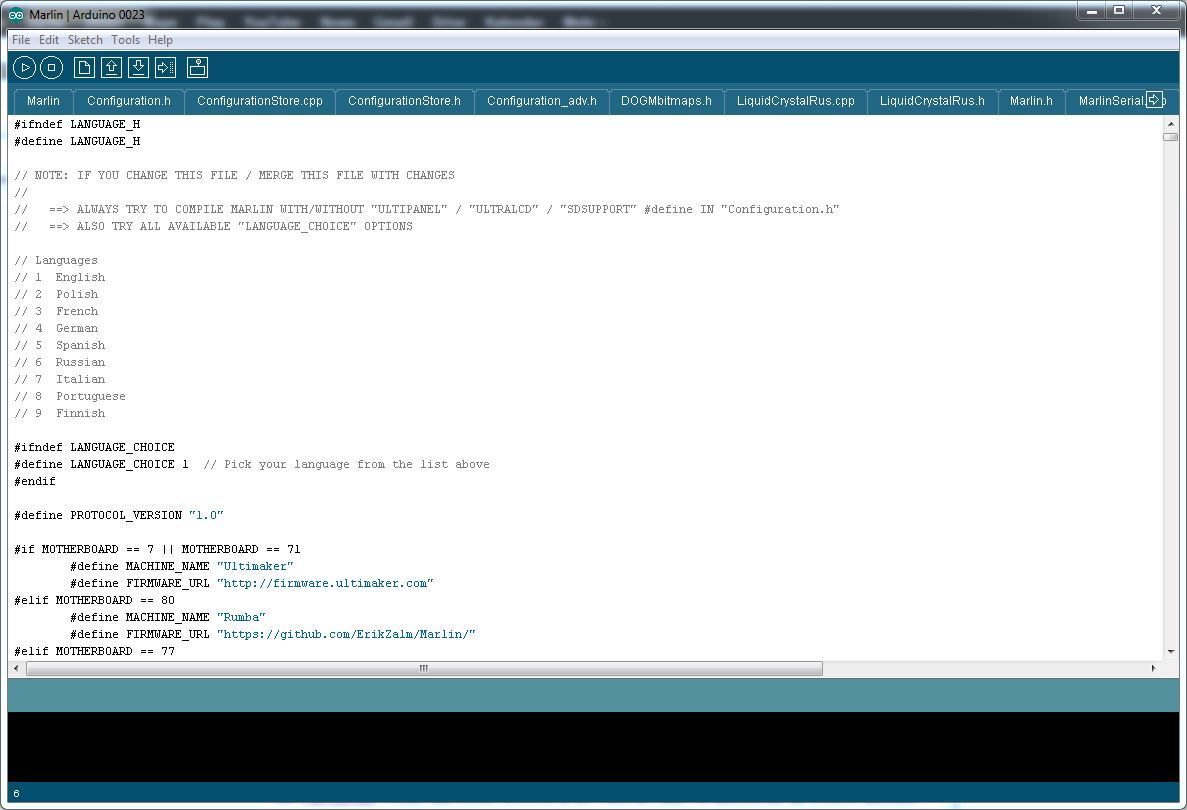Create a new sketch with the New icon
Viewport: 1187px width, 810px height.
(x=84, y=67)
